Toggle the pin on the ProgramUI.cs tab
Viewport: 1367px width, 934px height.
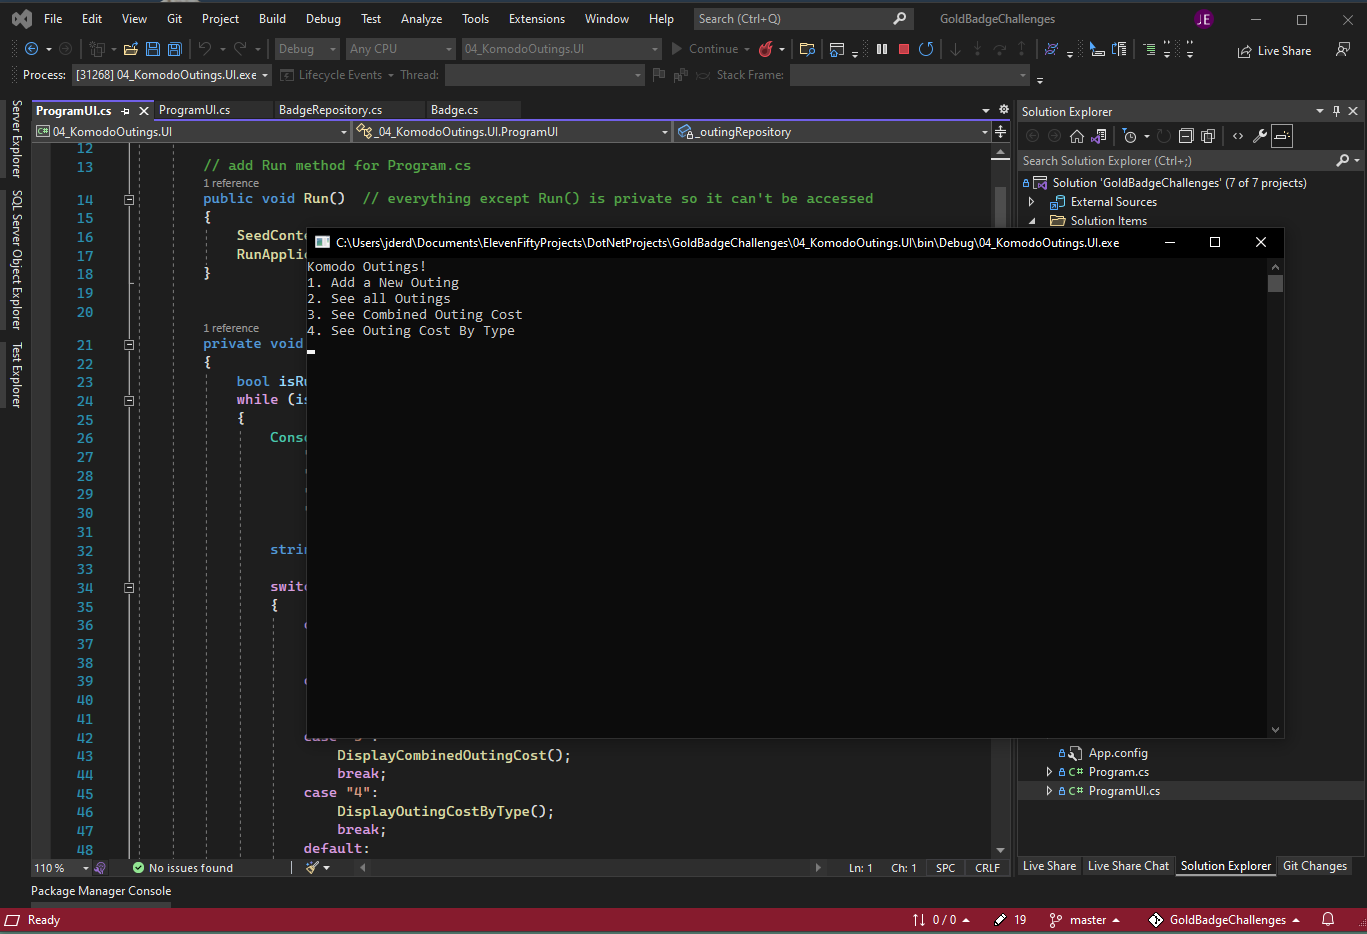pos(126,111)
